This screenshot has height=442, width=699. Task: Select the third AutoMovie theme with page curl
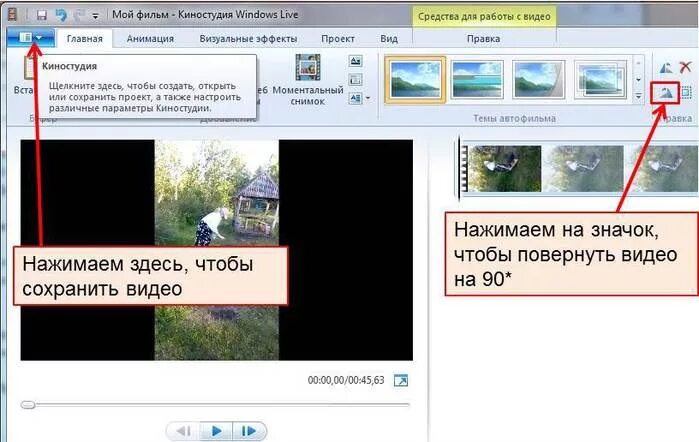(x=539, y=80)
